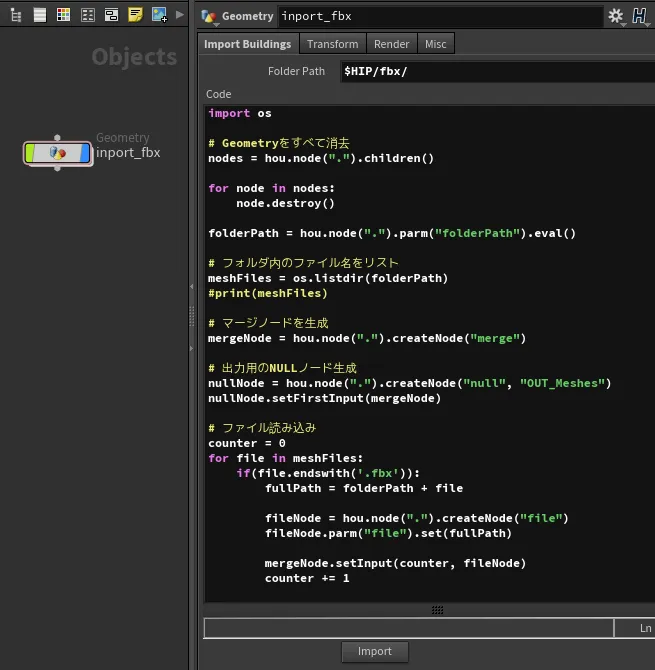Switch to the Import Buildings tab

(x=247, y=44)
